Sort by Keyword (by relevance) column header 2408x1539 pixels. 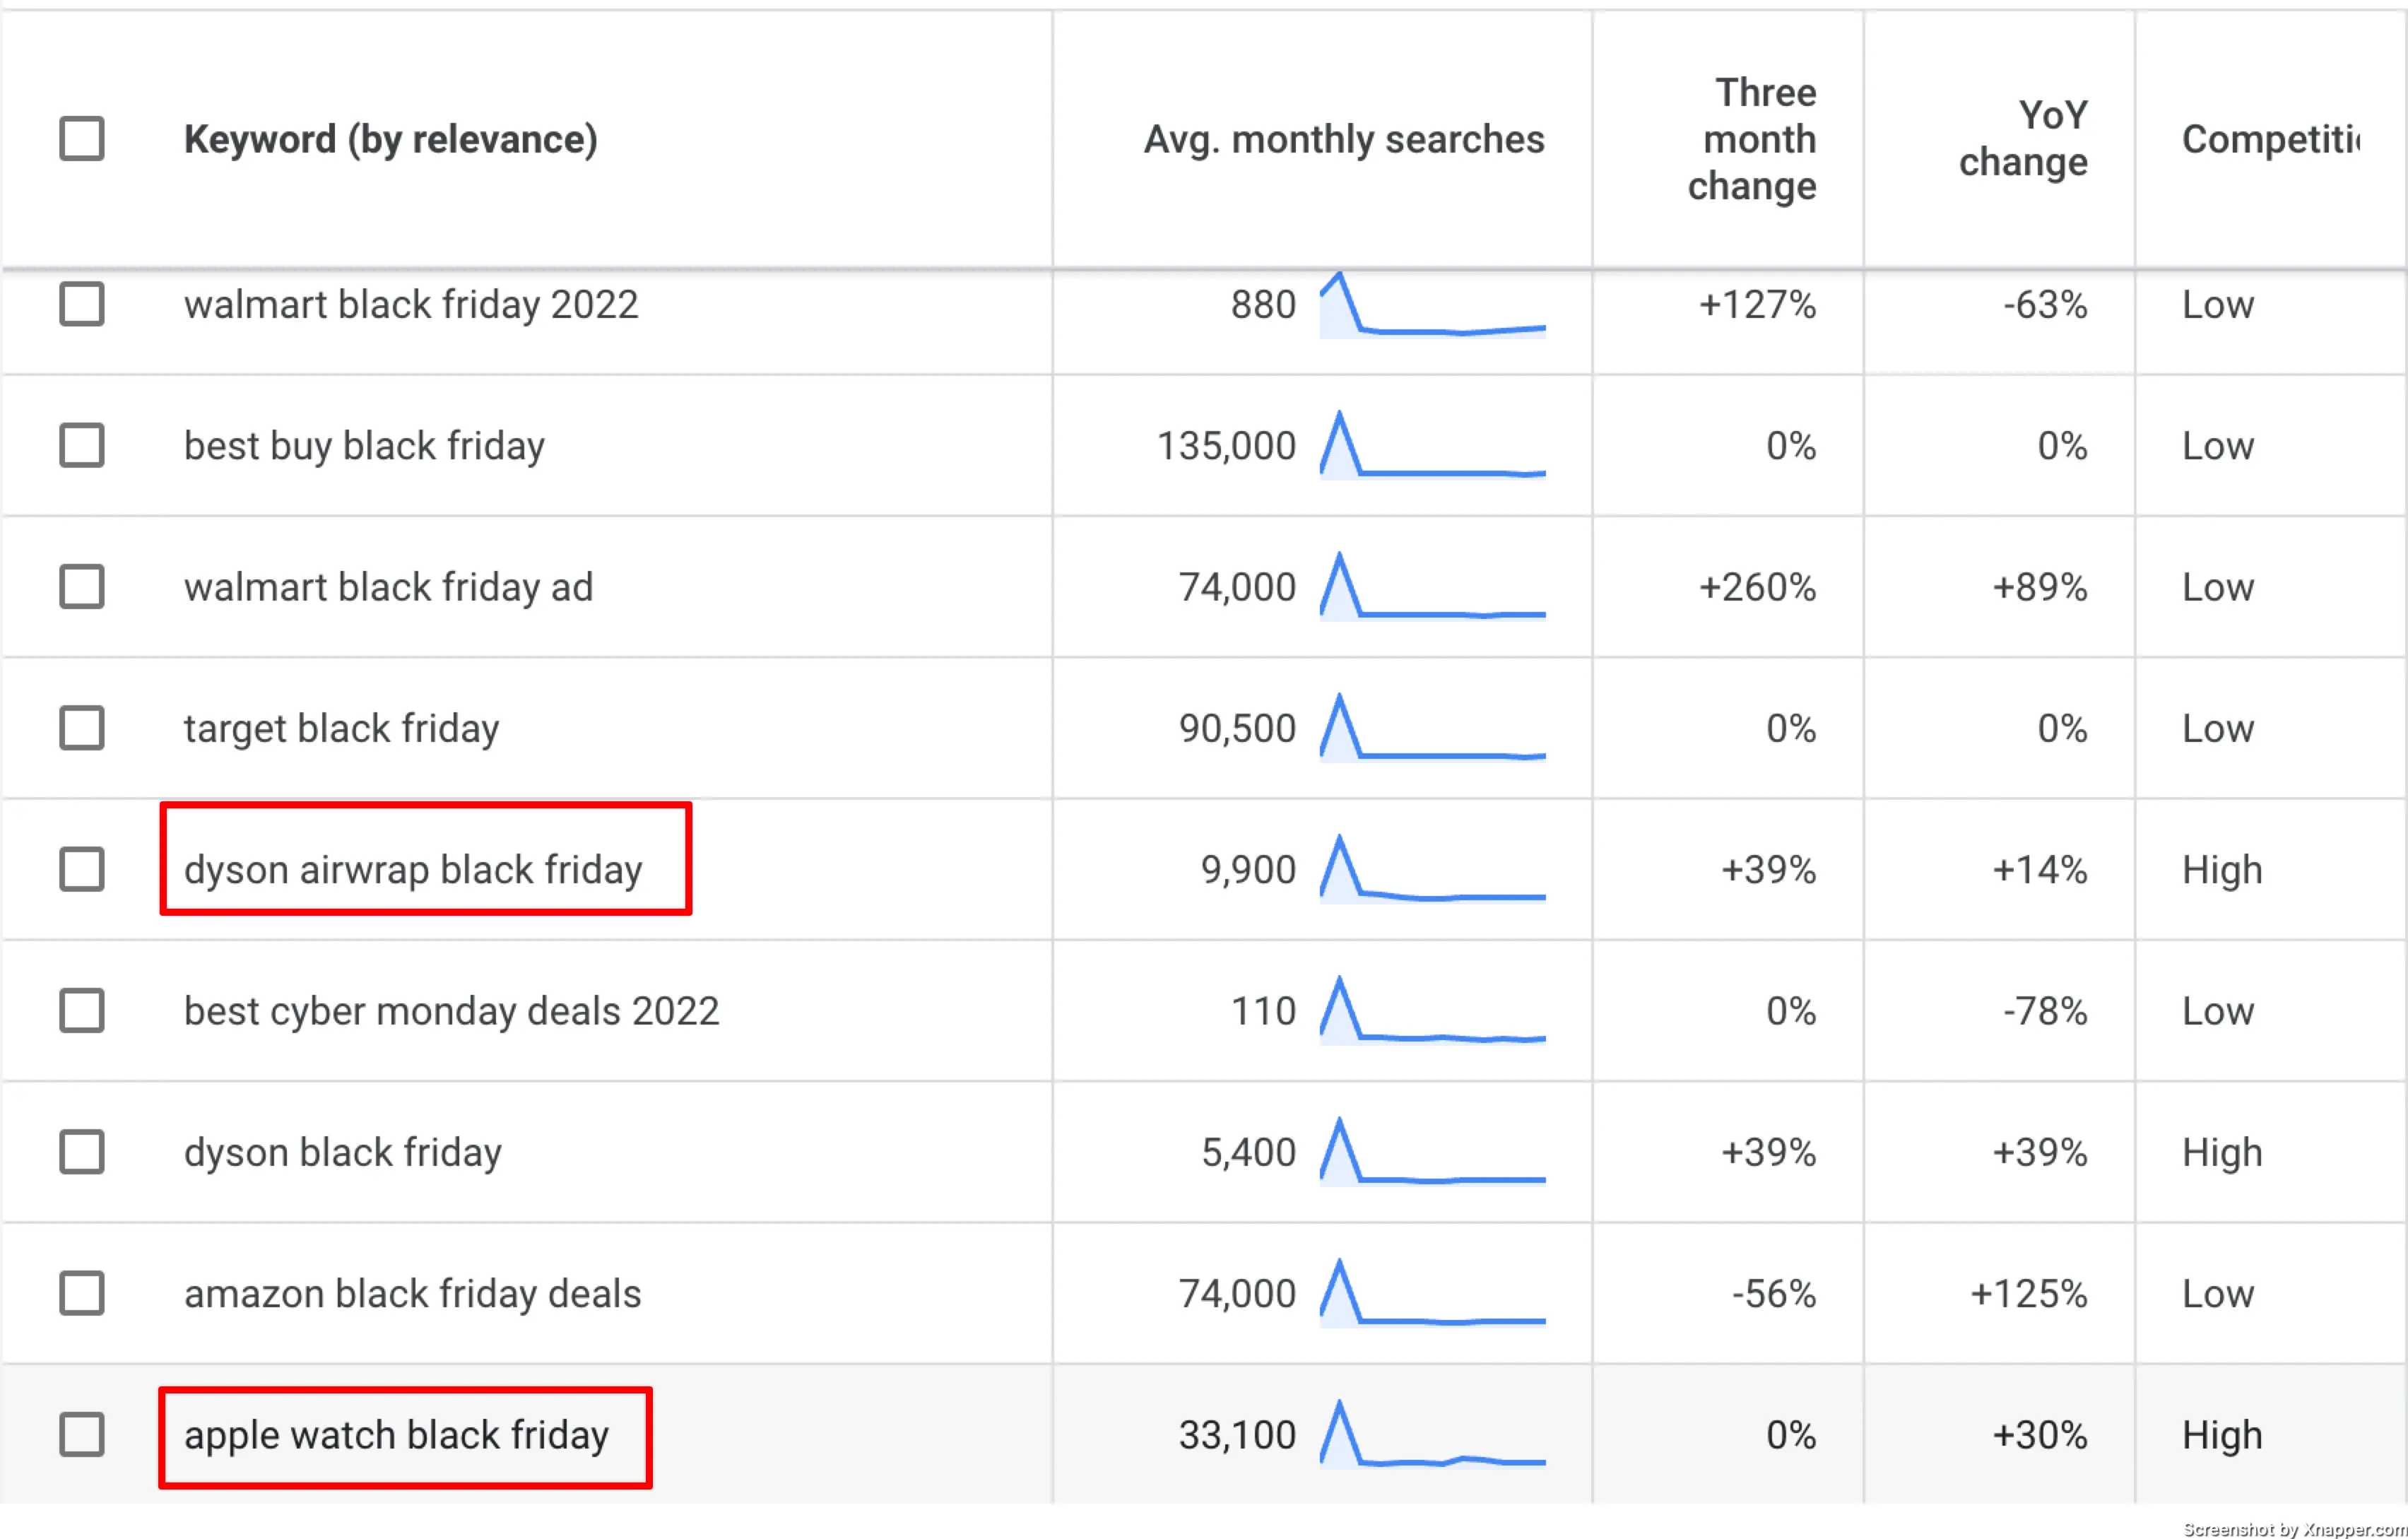(x=391, y=139)
